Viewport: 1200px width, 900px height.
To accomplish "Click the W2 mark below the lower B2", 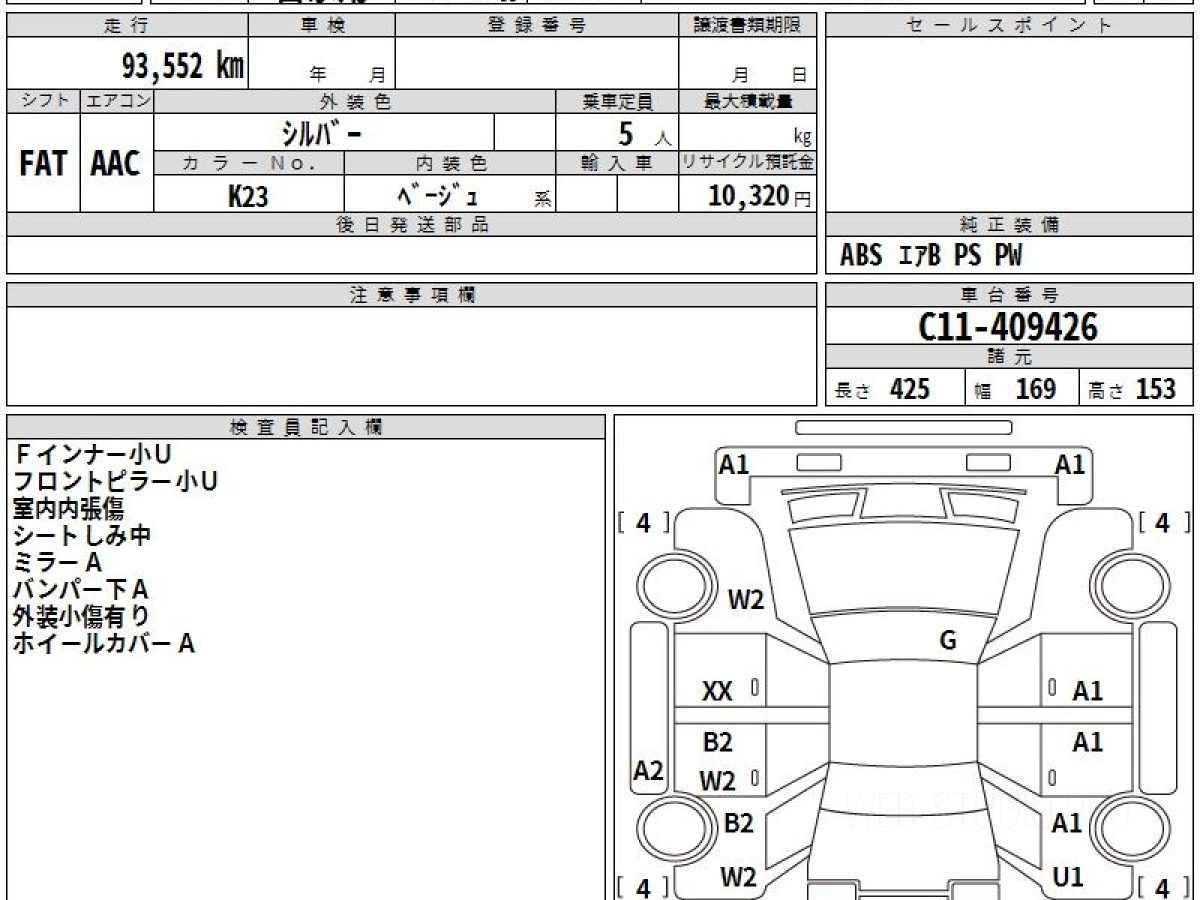I will 738,877.
